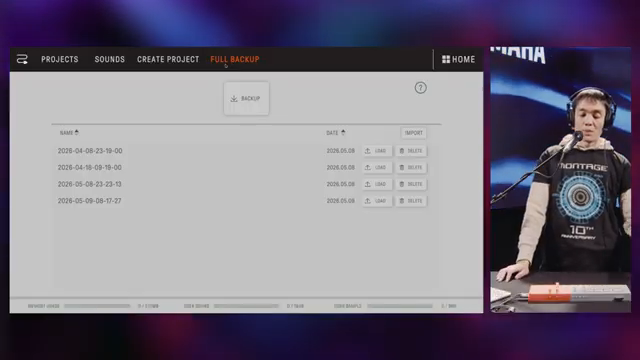This screenshot has height=360, width=640.
Task: Click the middle status progress bar
Action: click(x=246, y=306)
